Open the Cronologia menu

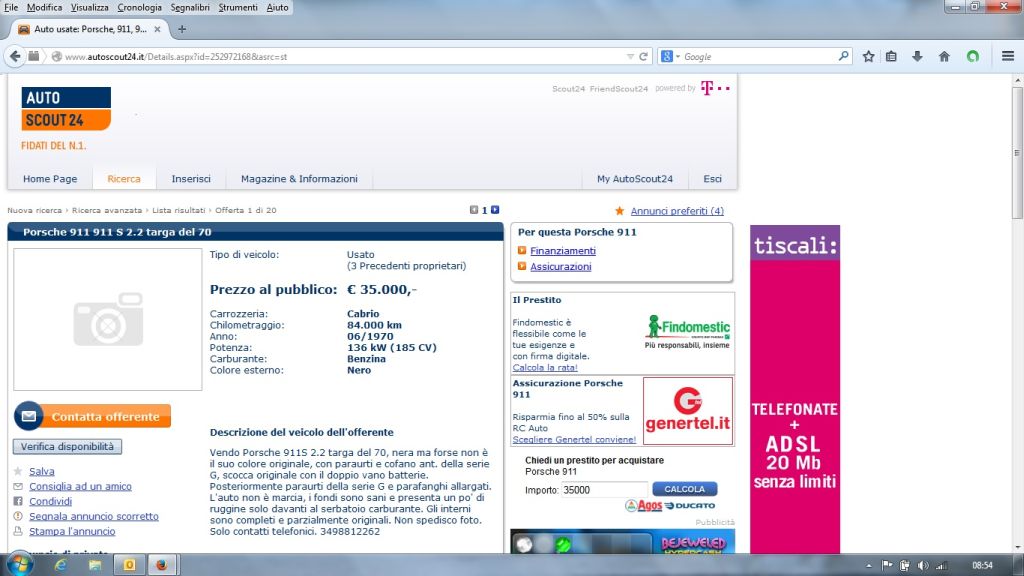[139, 7]
